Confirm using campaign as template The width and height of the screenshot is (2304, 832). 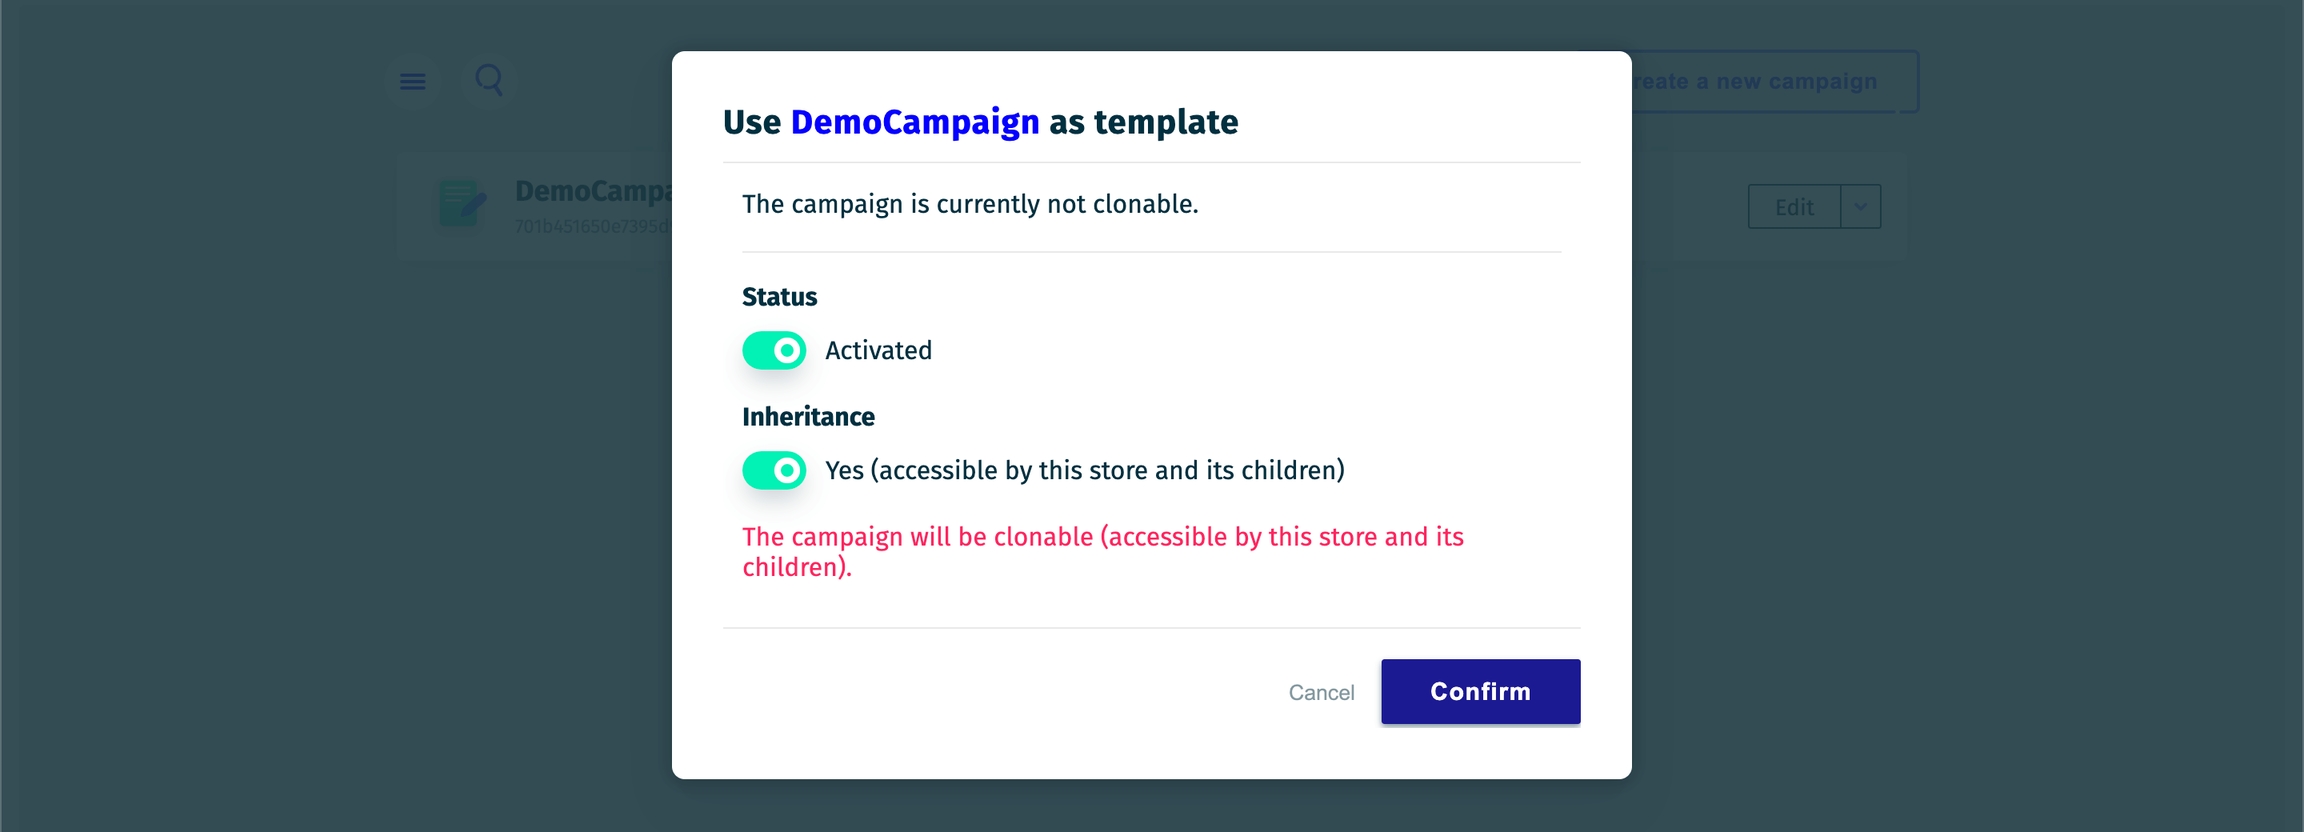[1480, 692]
